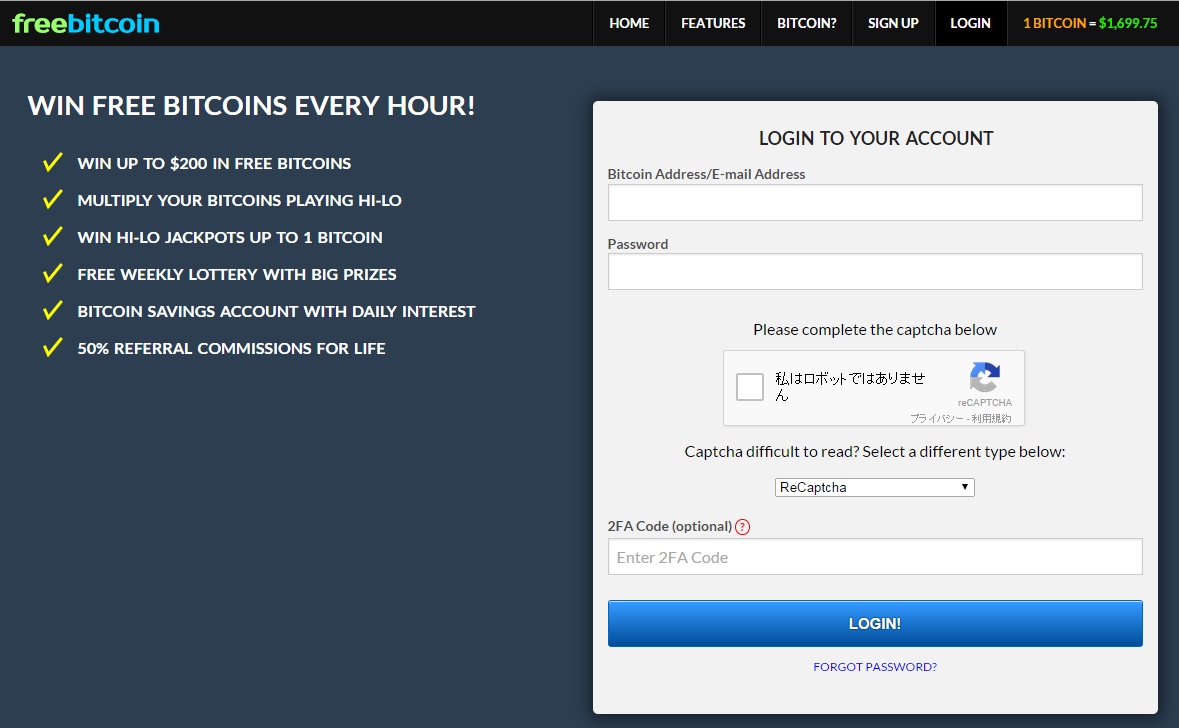Click the freebitcoin logo
1179x728 pixels.
click(x=86, y=23)
